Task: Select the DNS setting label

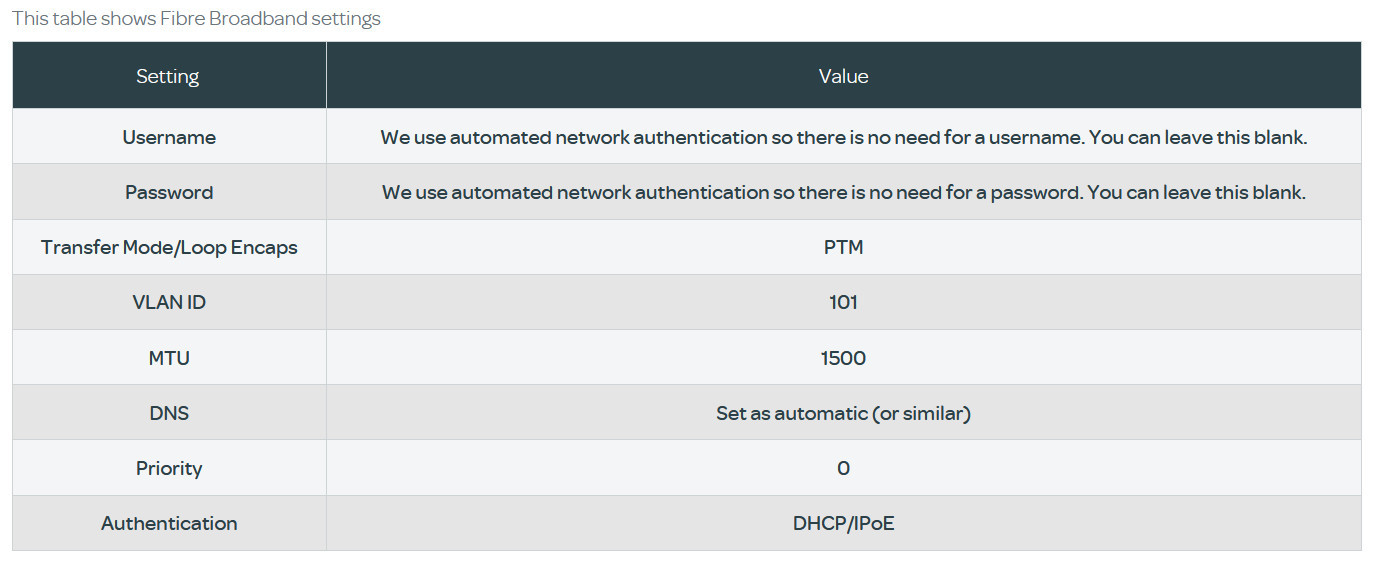Action: click(169, 413)
